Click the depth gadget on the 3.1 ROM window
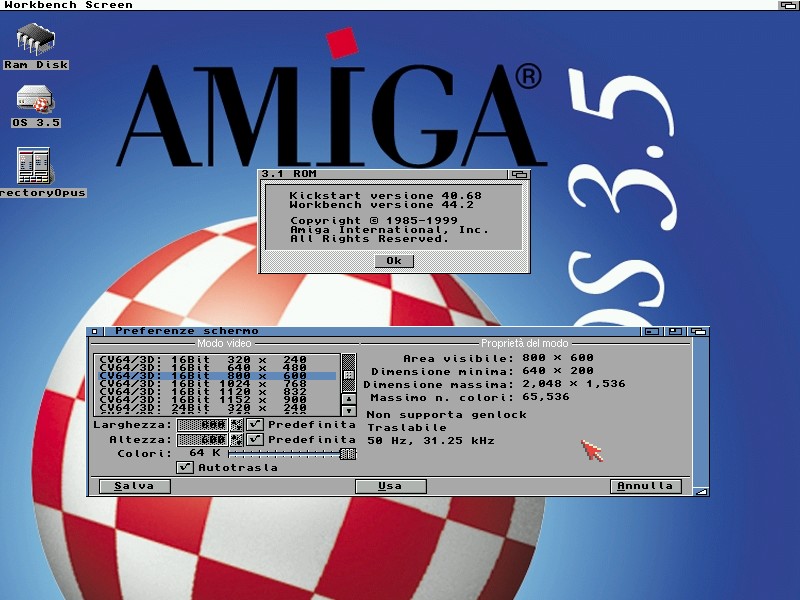 [518, 174]
